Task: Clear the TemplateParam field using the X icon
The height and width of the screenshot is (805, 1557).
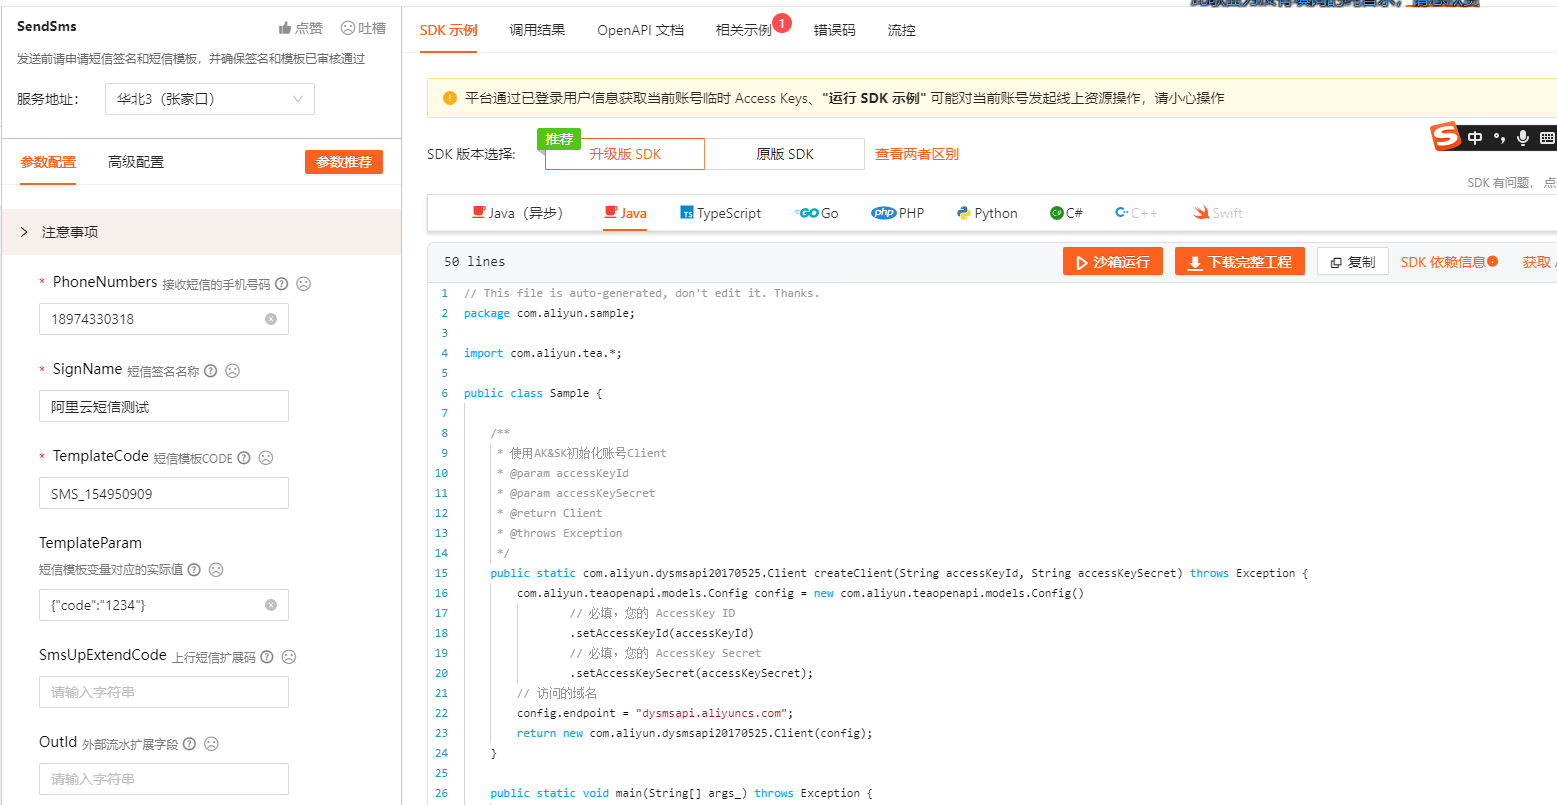Action: coord(271,605)
